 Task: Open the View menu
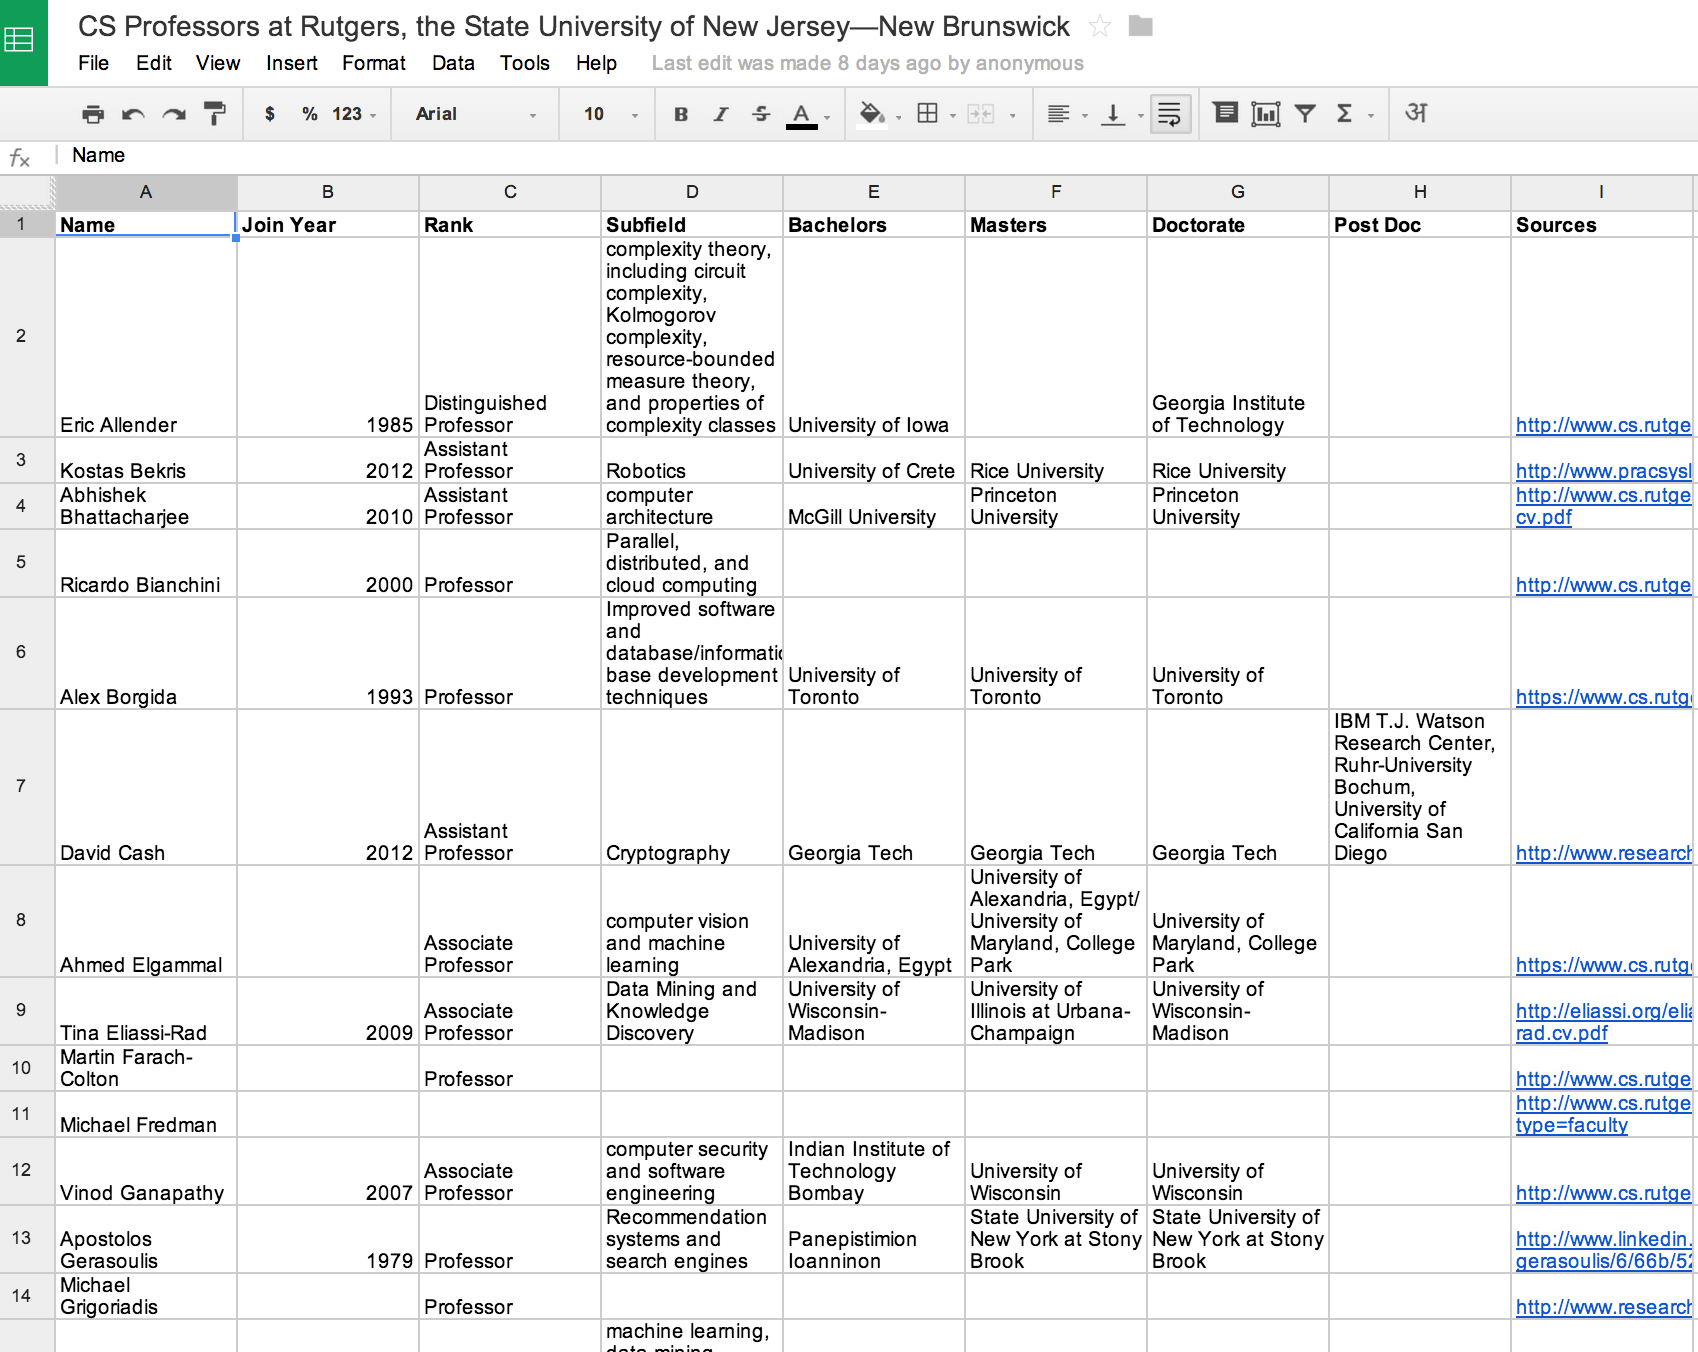point(218,63)
